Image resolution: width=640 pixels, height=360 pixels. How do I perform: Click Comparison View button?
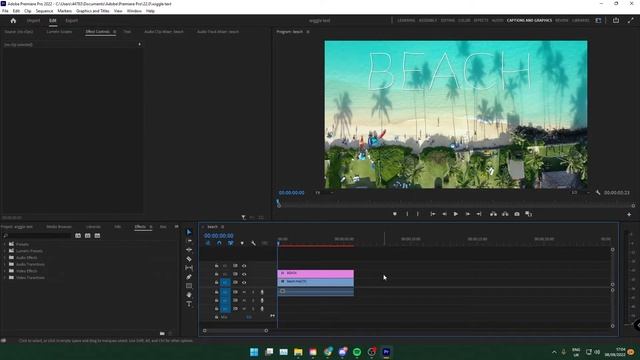click(529, 214)
